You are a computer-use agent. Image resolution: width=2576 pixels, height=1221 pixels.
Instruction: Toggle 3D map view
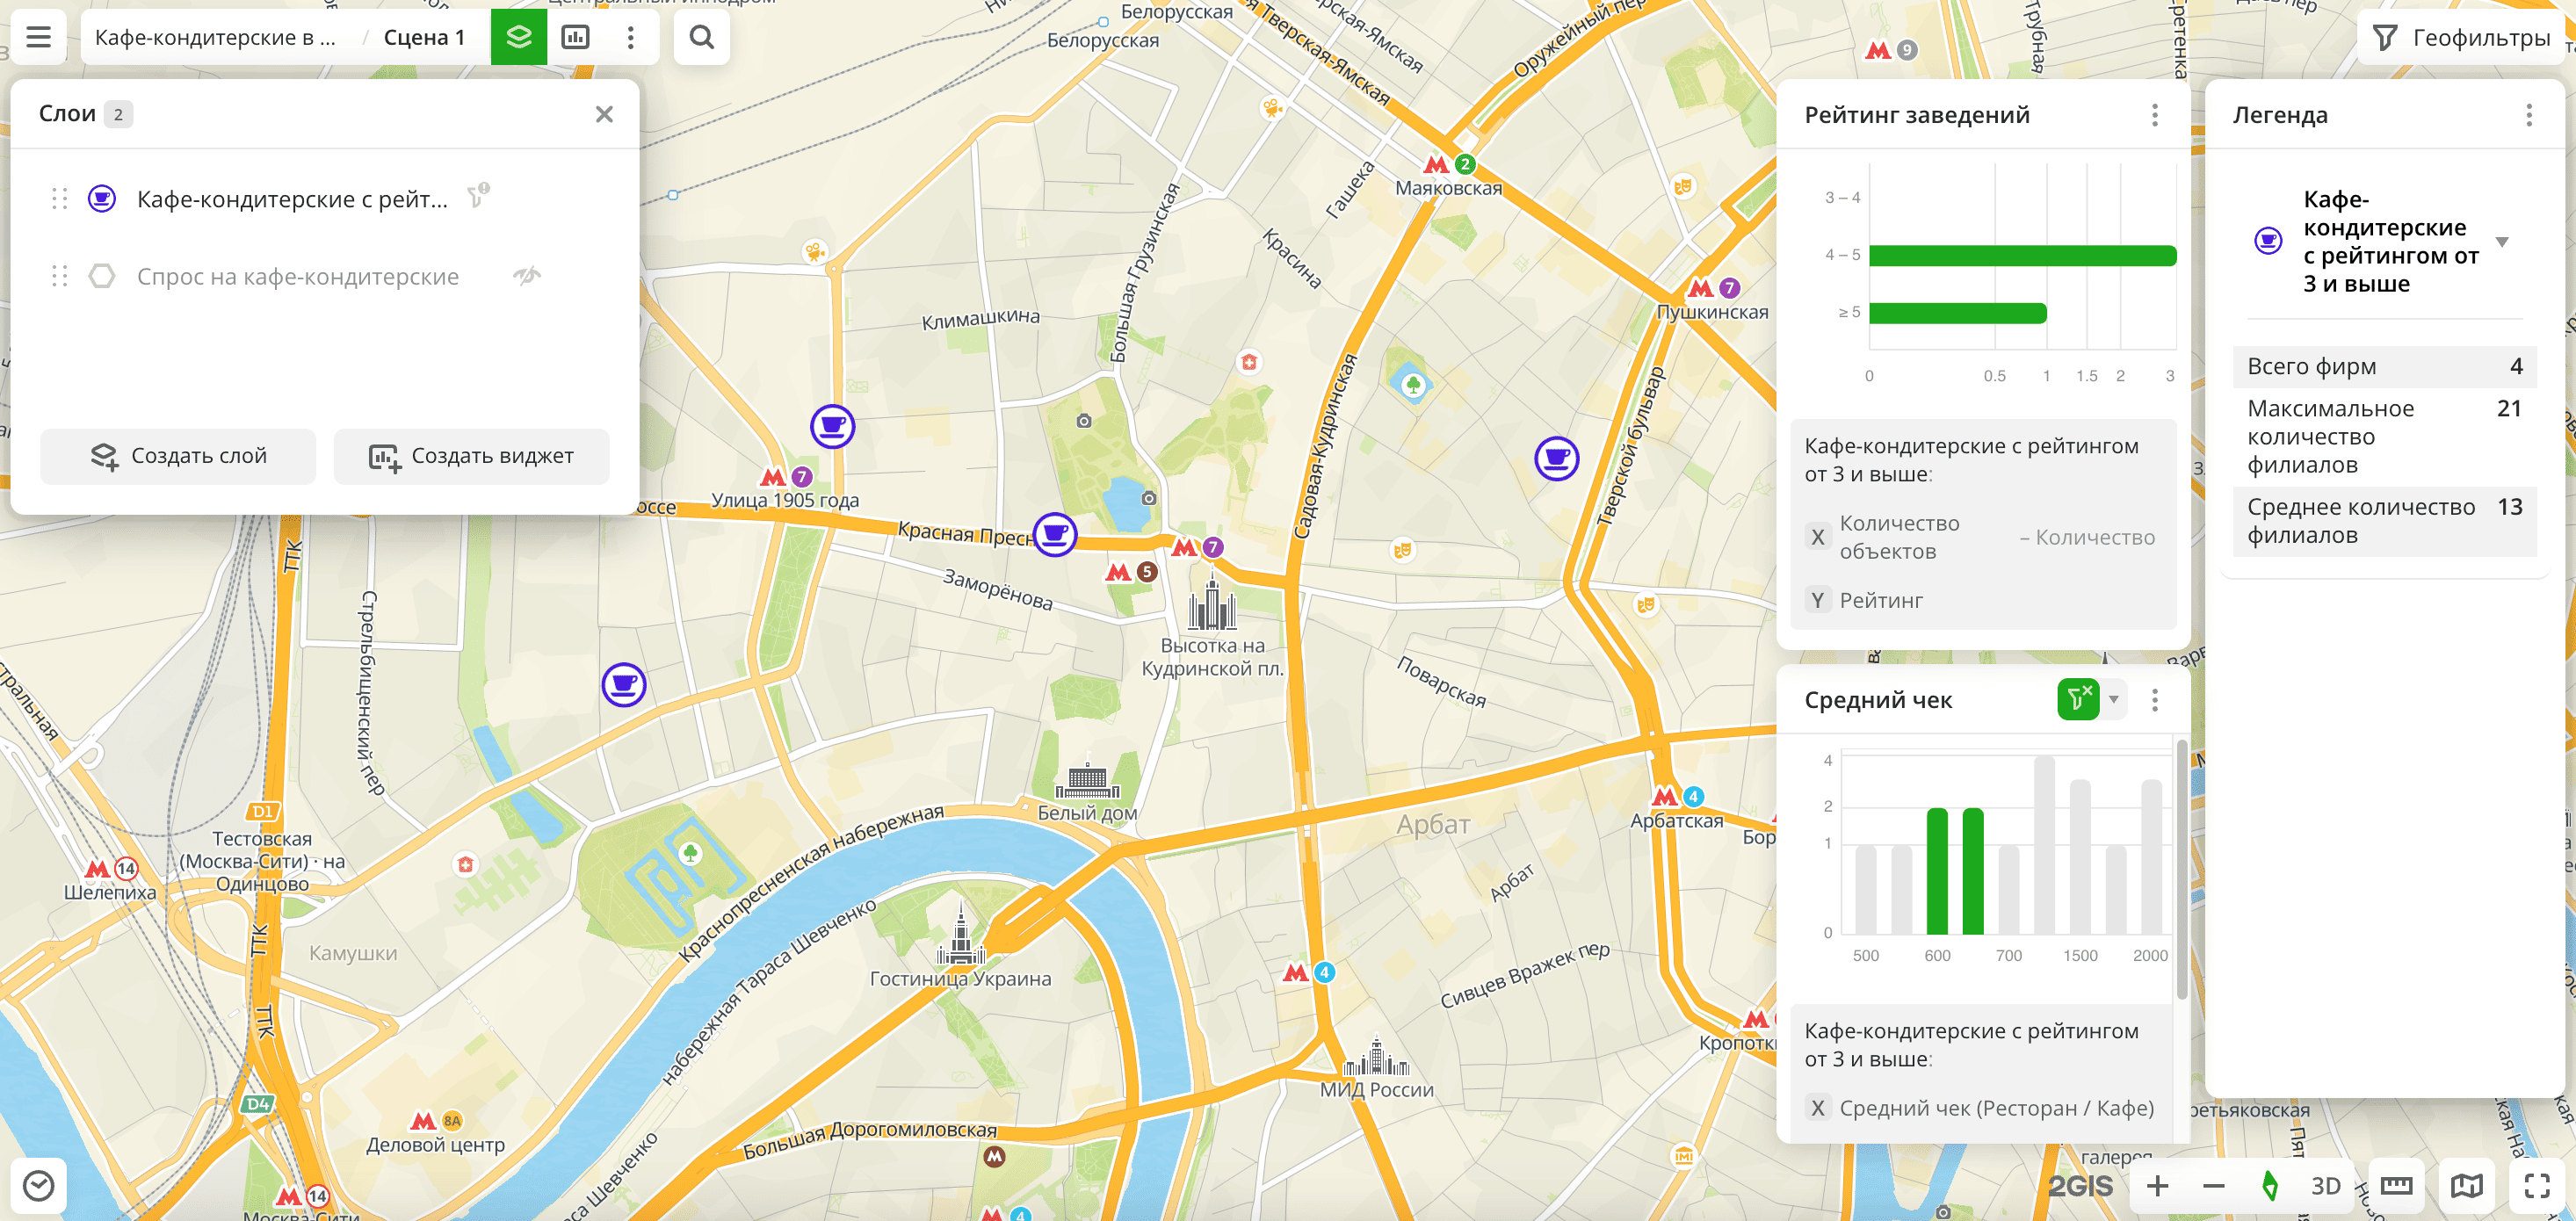(x=2325, y=1186)
